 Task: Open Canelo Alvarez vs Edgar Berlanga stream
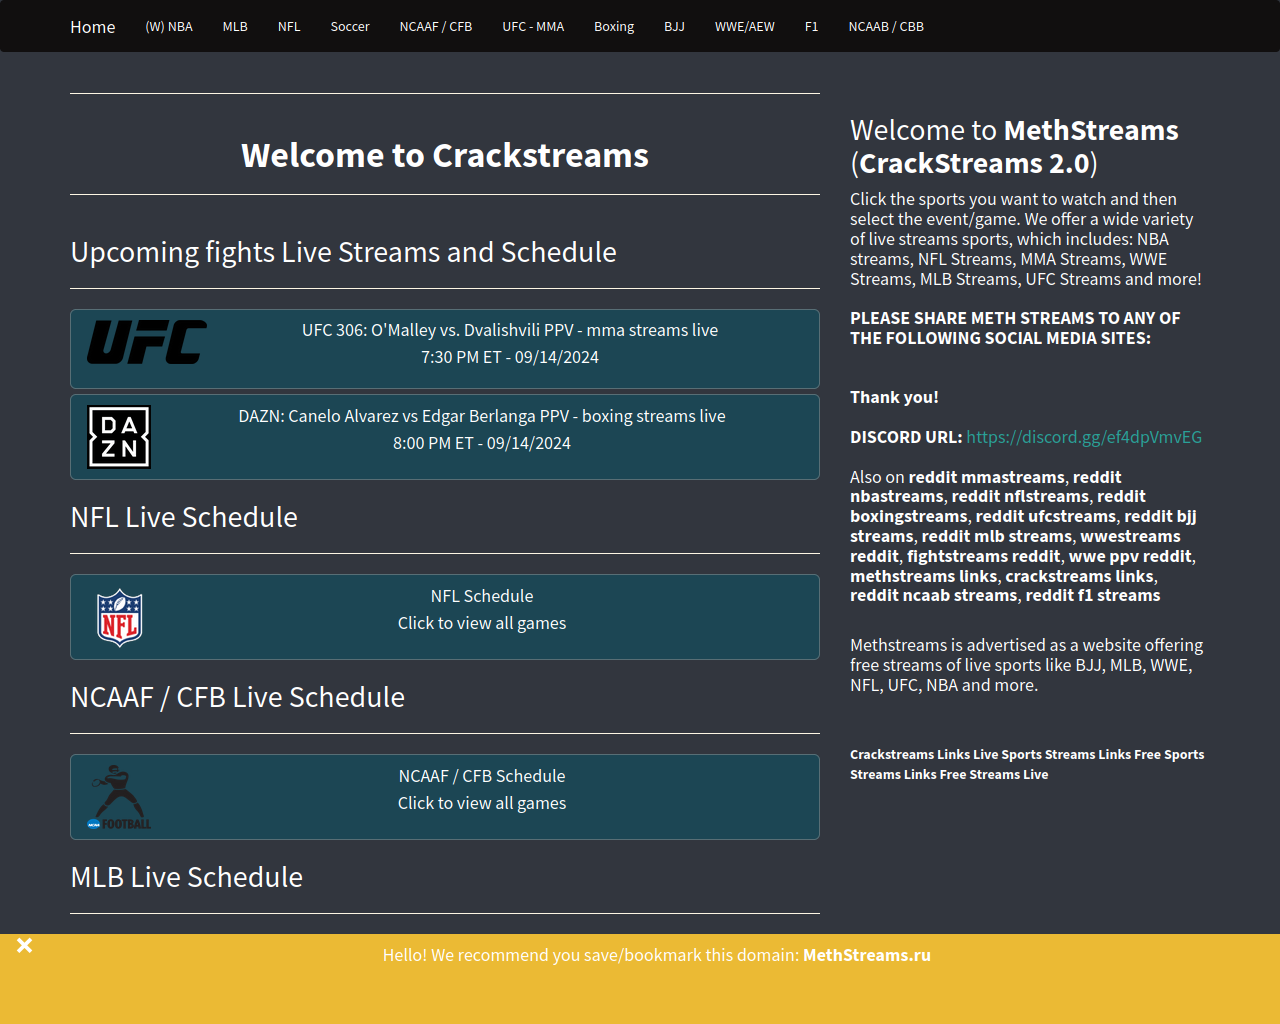point(445,437)
